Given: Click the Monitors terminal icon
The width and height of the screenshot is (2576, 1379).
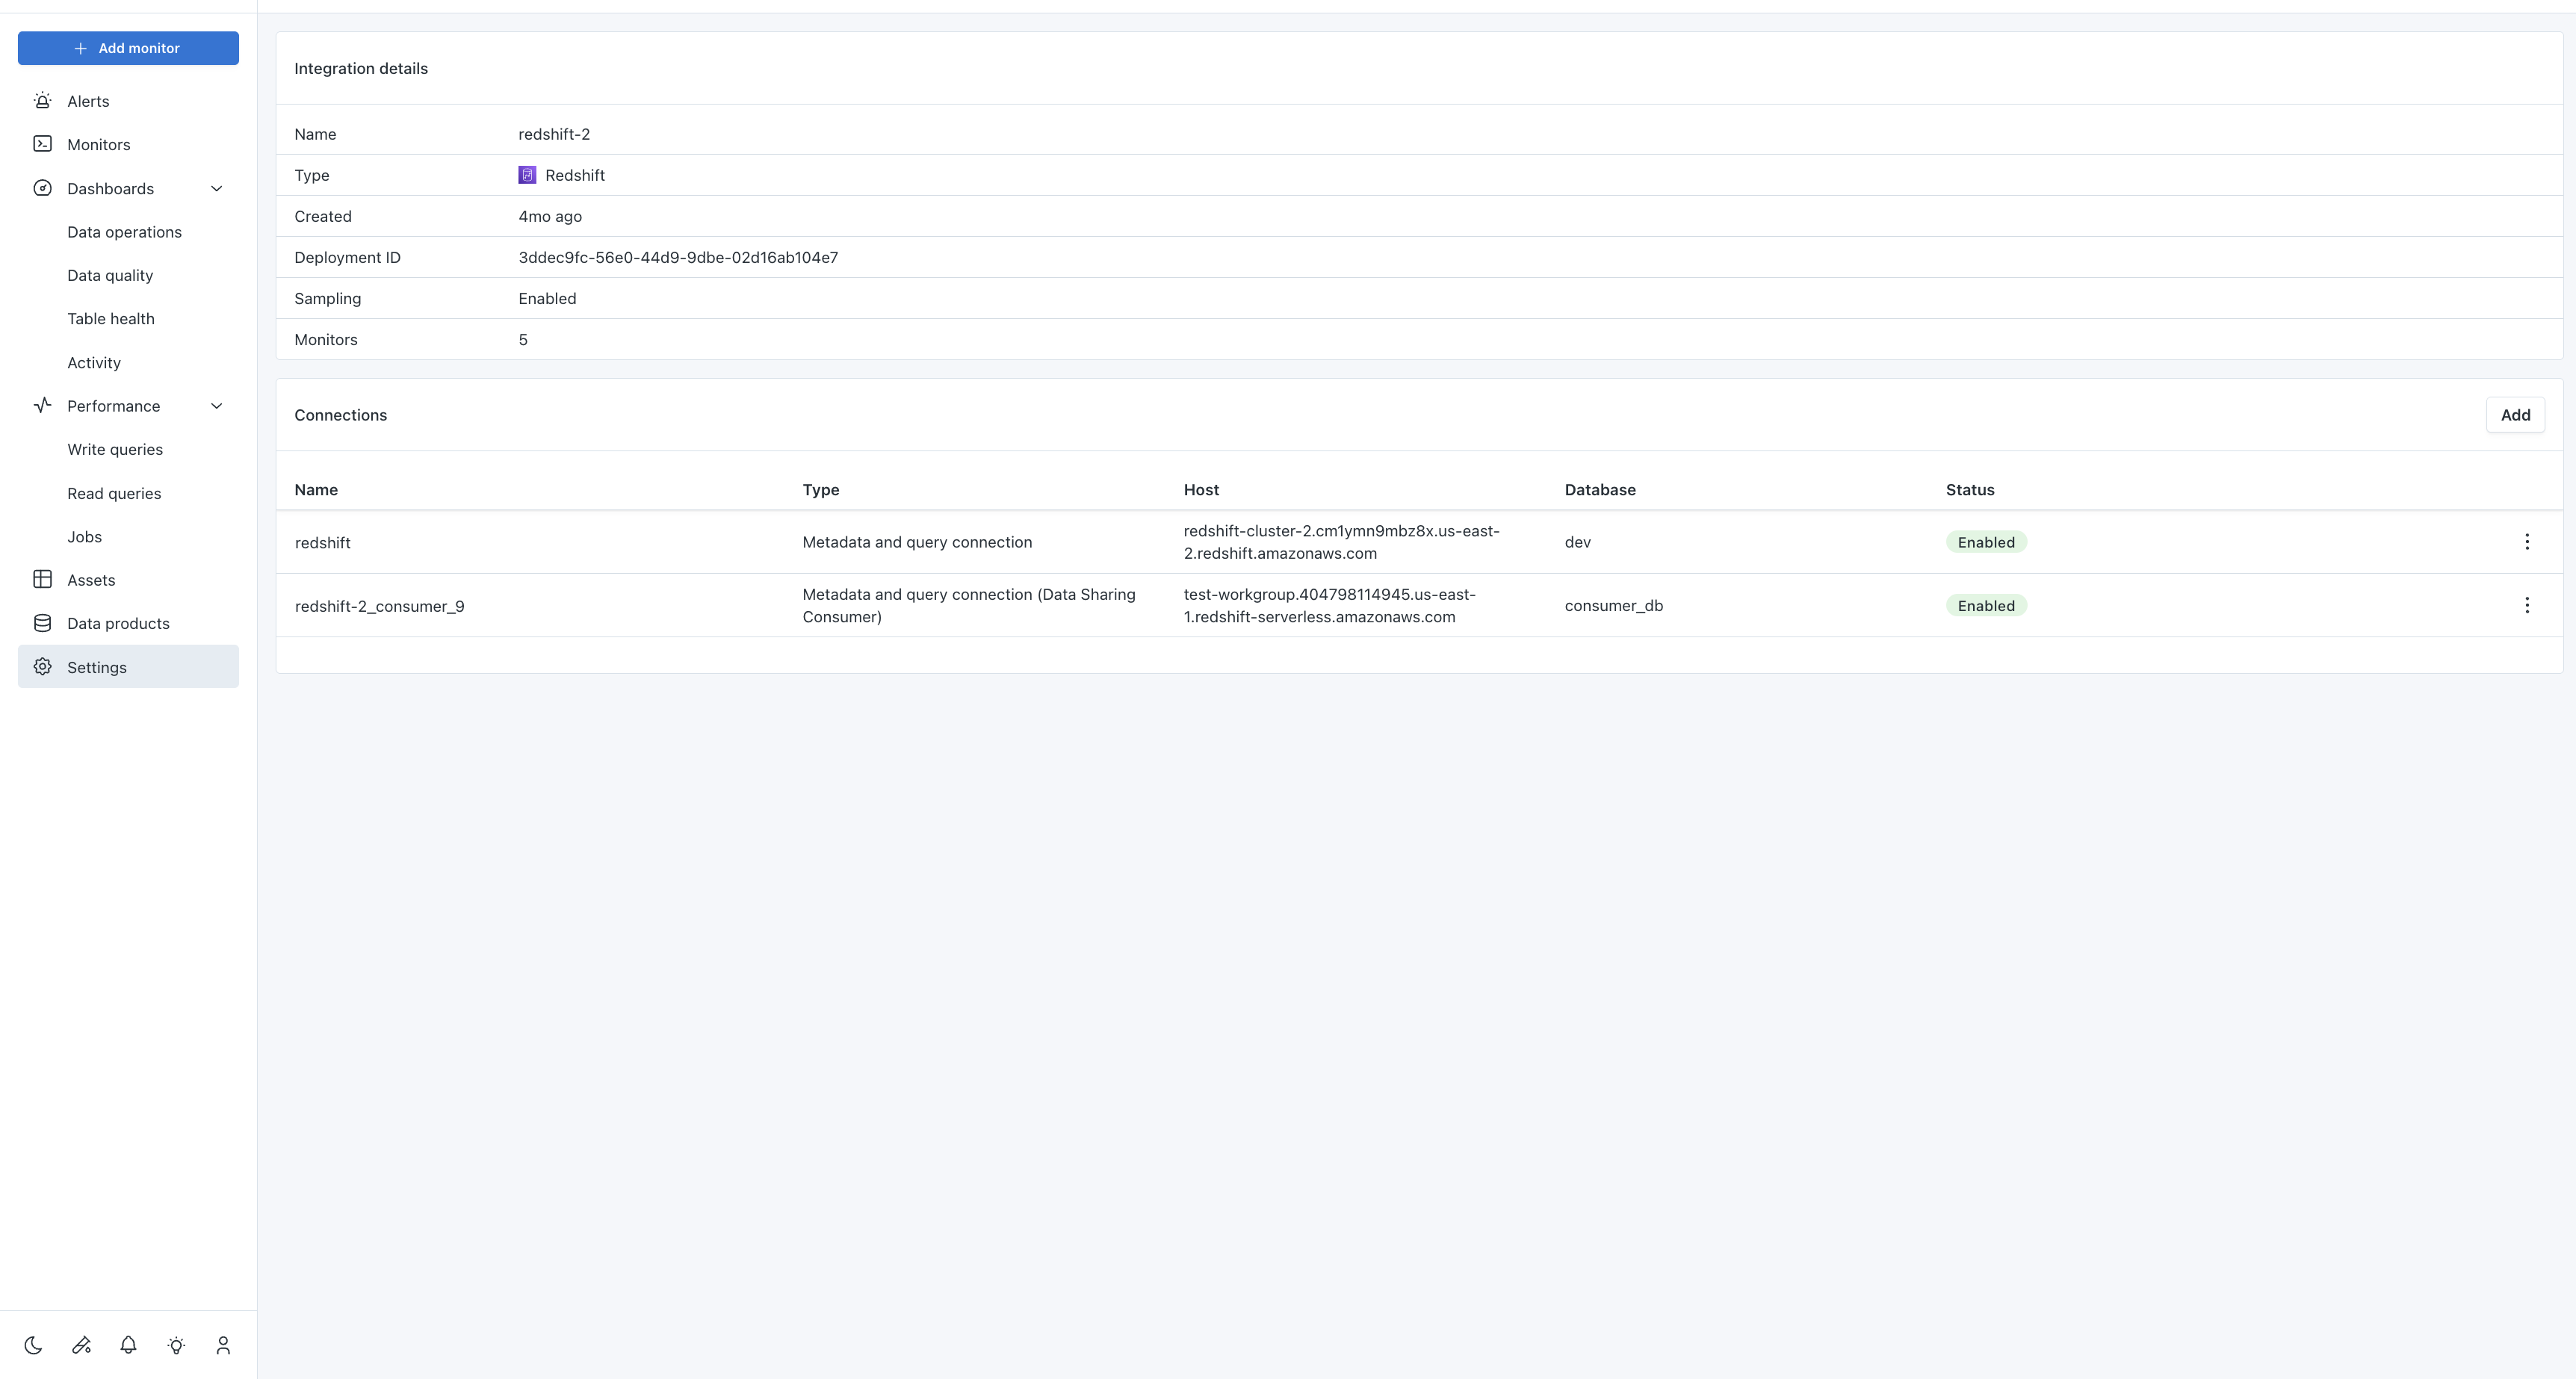Looking at the screenshot, I should [x=42, y=144].
